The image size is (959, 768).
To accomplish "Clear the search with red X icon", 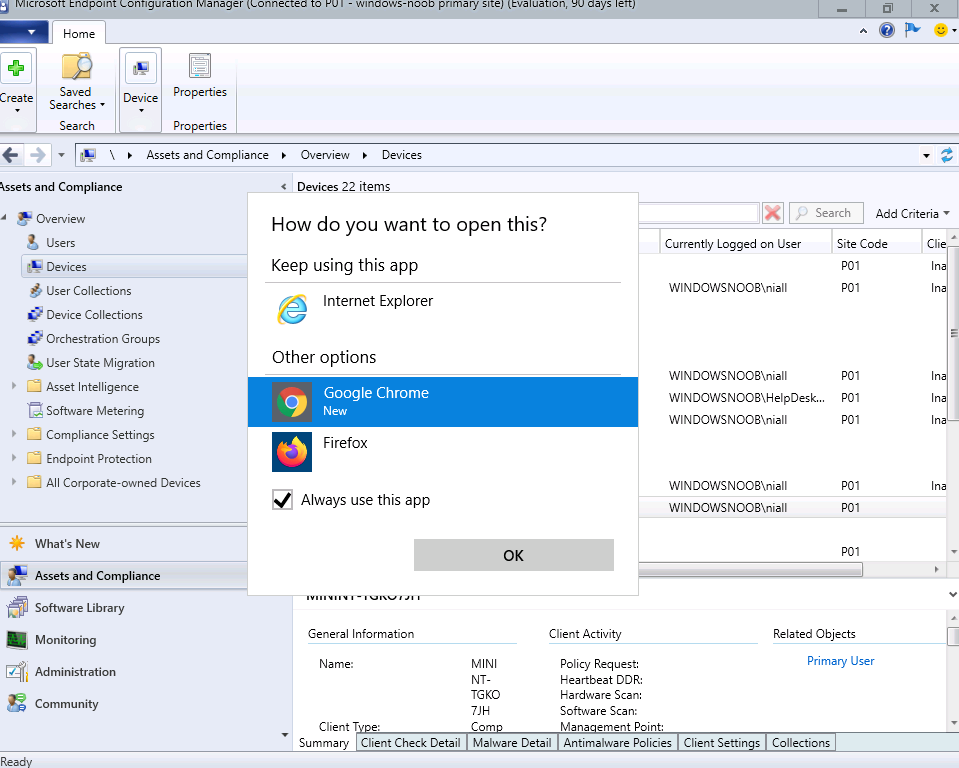I will [772, 213].
